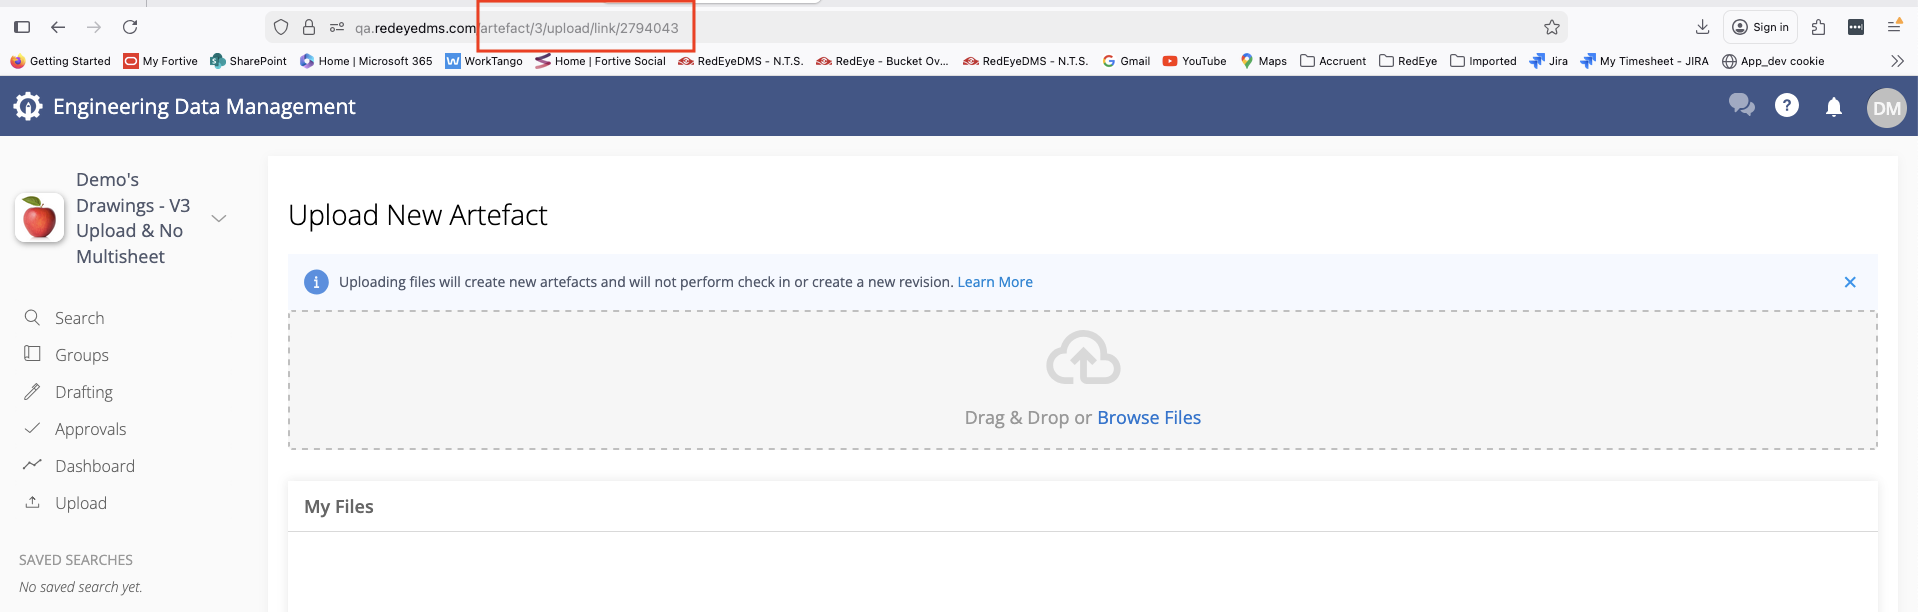Click the cloud upload icon in drop zone
This screenshot has height=612, width=1918.
pos(1082,358)
